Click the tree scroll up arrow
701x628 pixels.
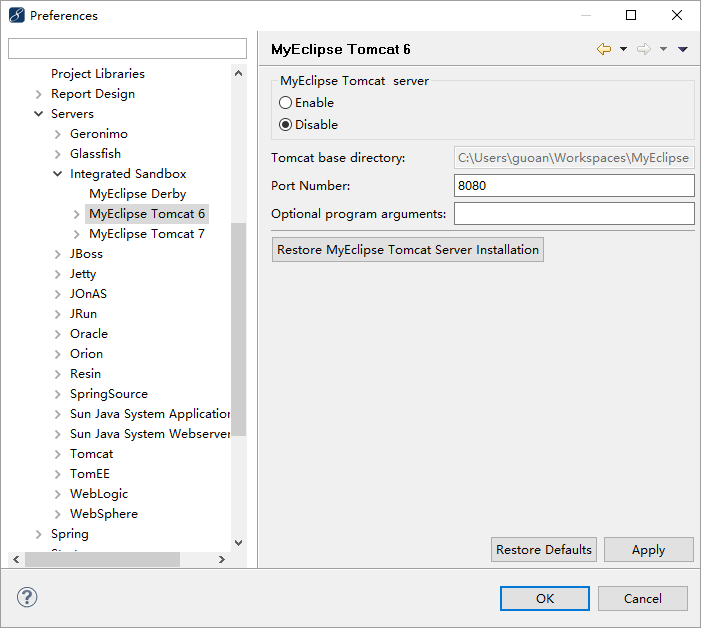[239, 73]
